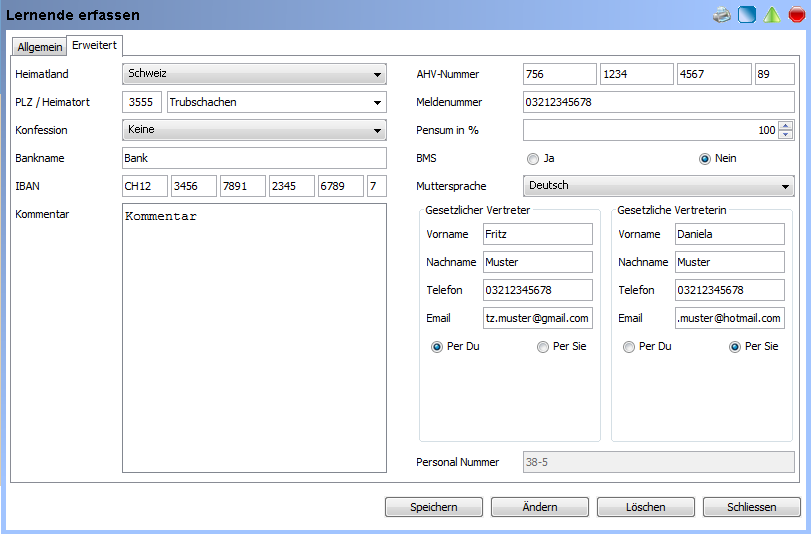Open the Heimatland dropdown showing Schweiz
Screen dimensions: 811x534
254,74
